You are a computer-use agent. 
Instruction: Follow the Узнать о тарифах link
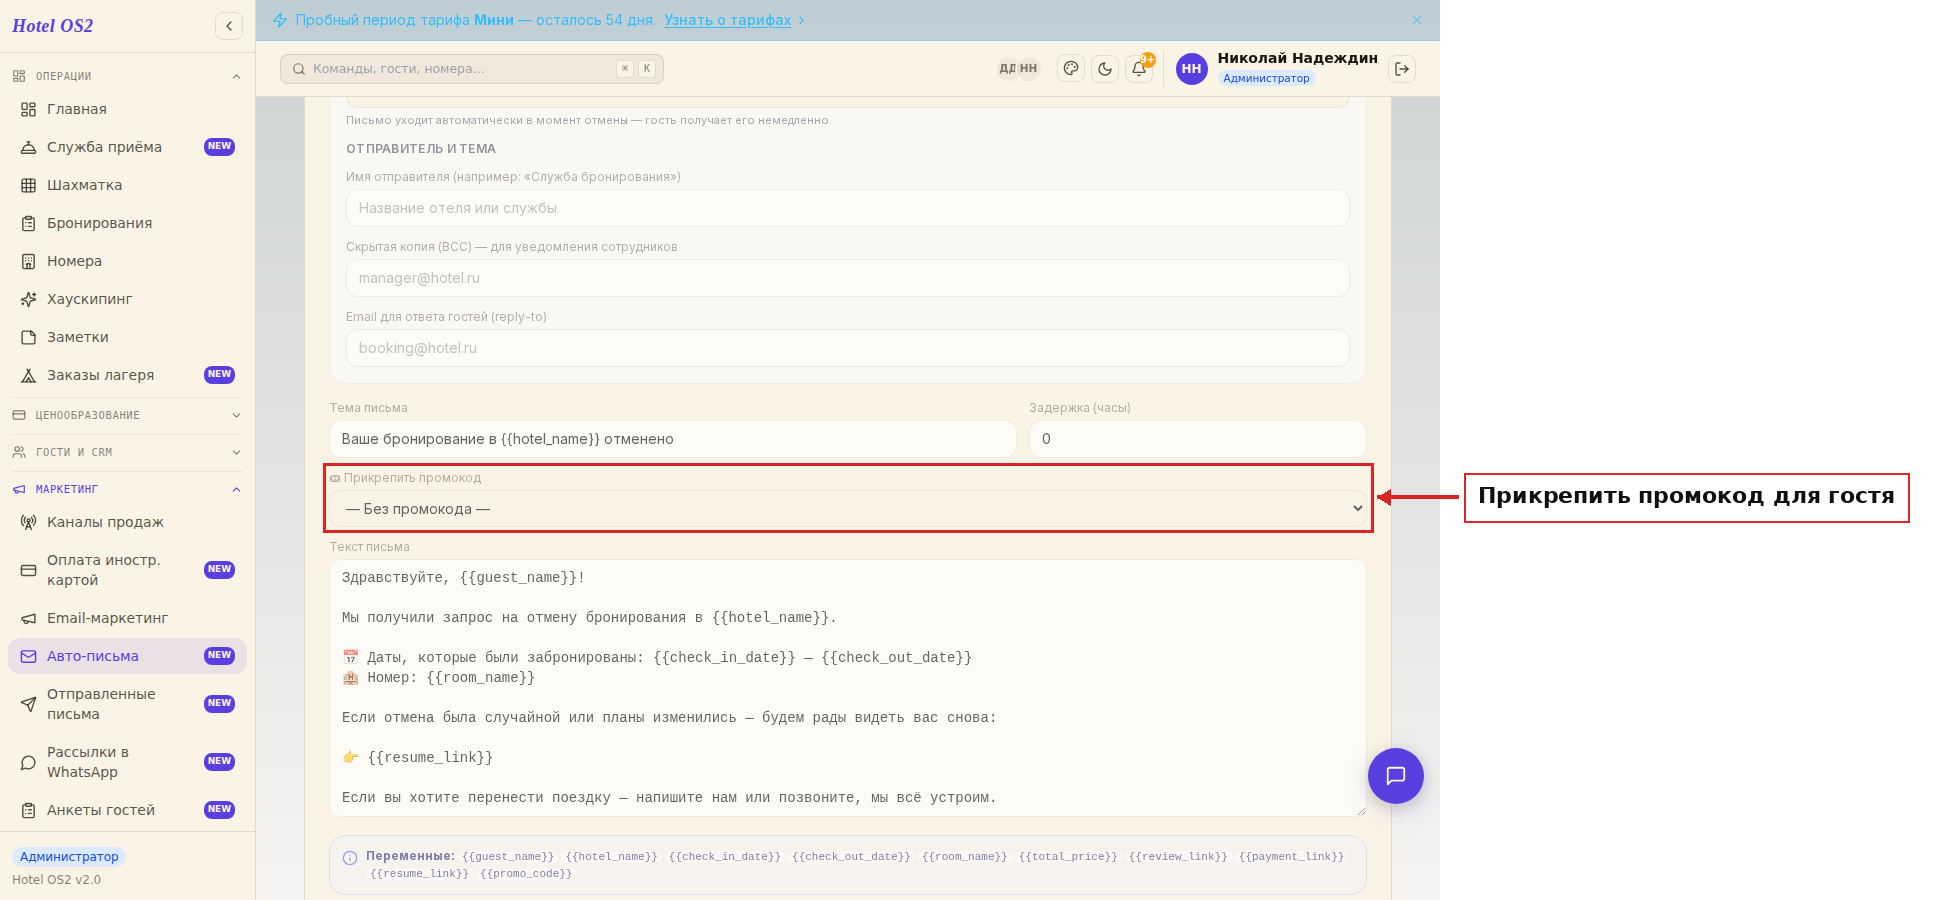tap(727, 20)
